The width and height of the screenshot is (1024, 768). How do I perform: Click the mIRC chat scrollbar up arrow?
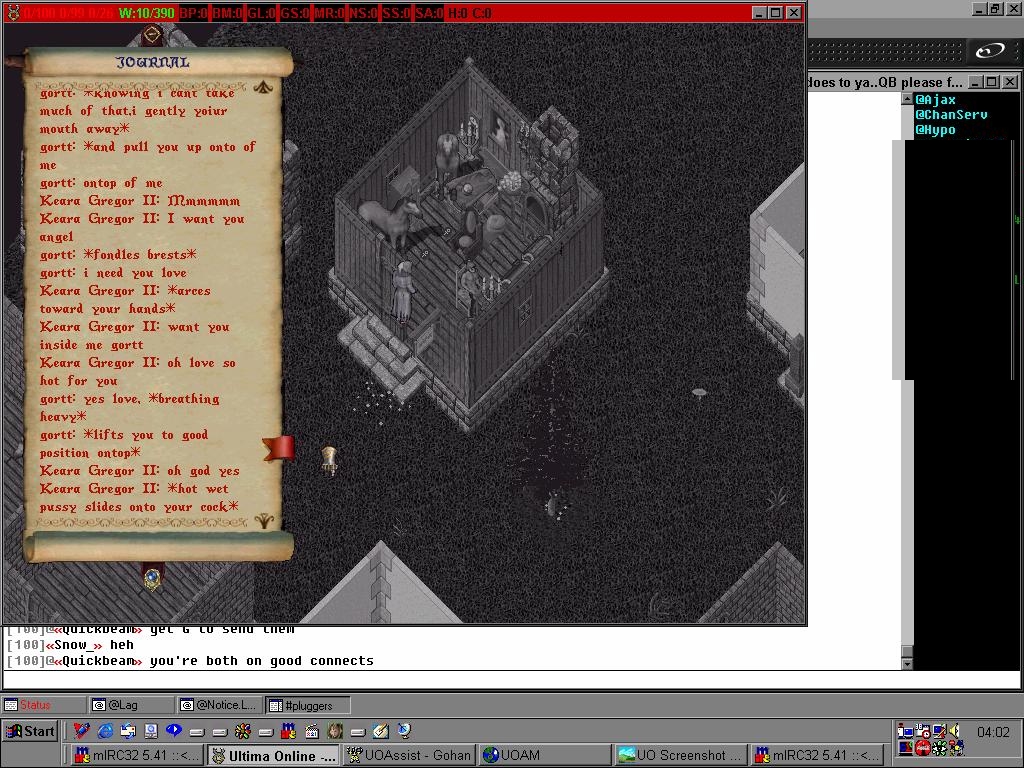pos(907,99)
